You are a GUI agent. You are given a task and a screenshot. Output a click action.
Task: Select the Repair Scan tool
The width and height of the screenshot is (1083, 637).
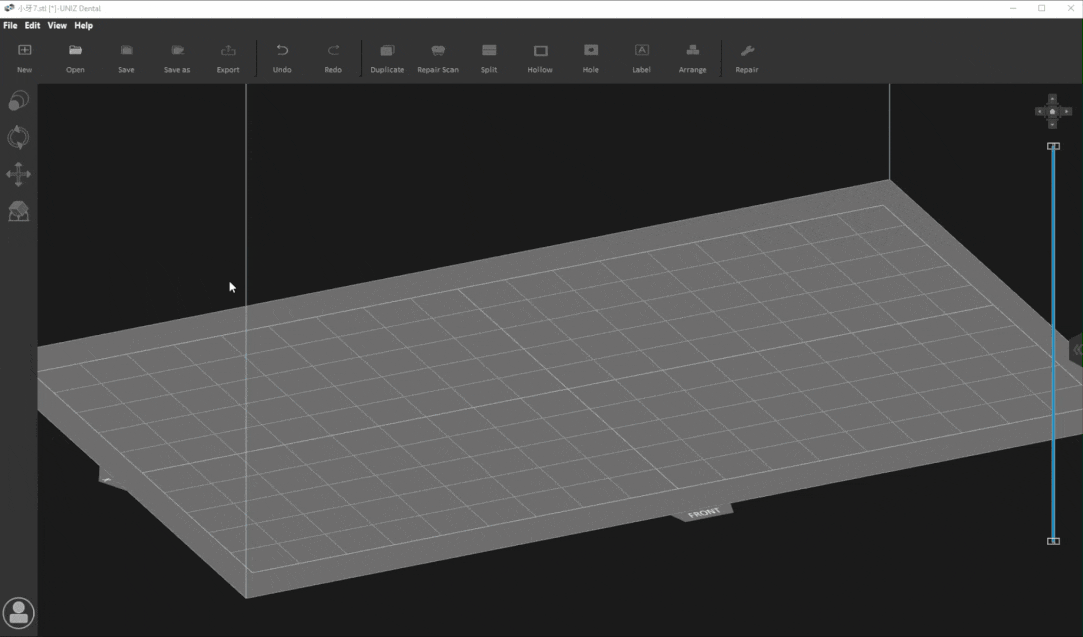pyautogui.click(x=438, y=51)
